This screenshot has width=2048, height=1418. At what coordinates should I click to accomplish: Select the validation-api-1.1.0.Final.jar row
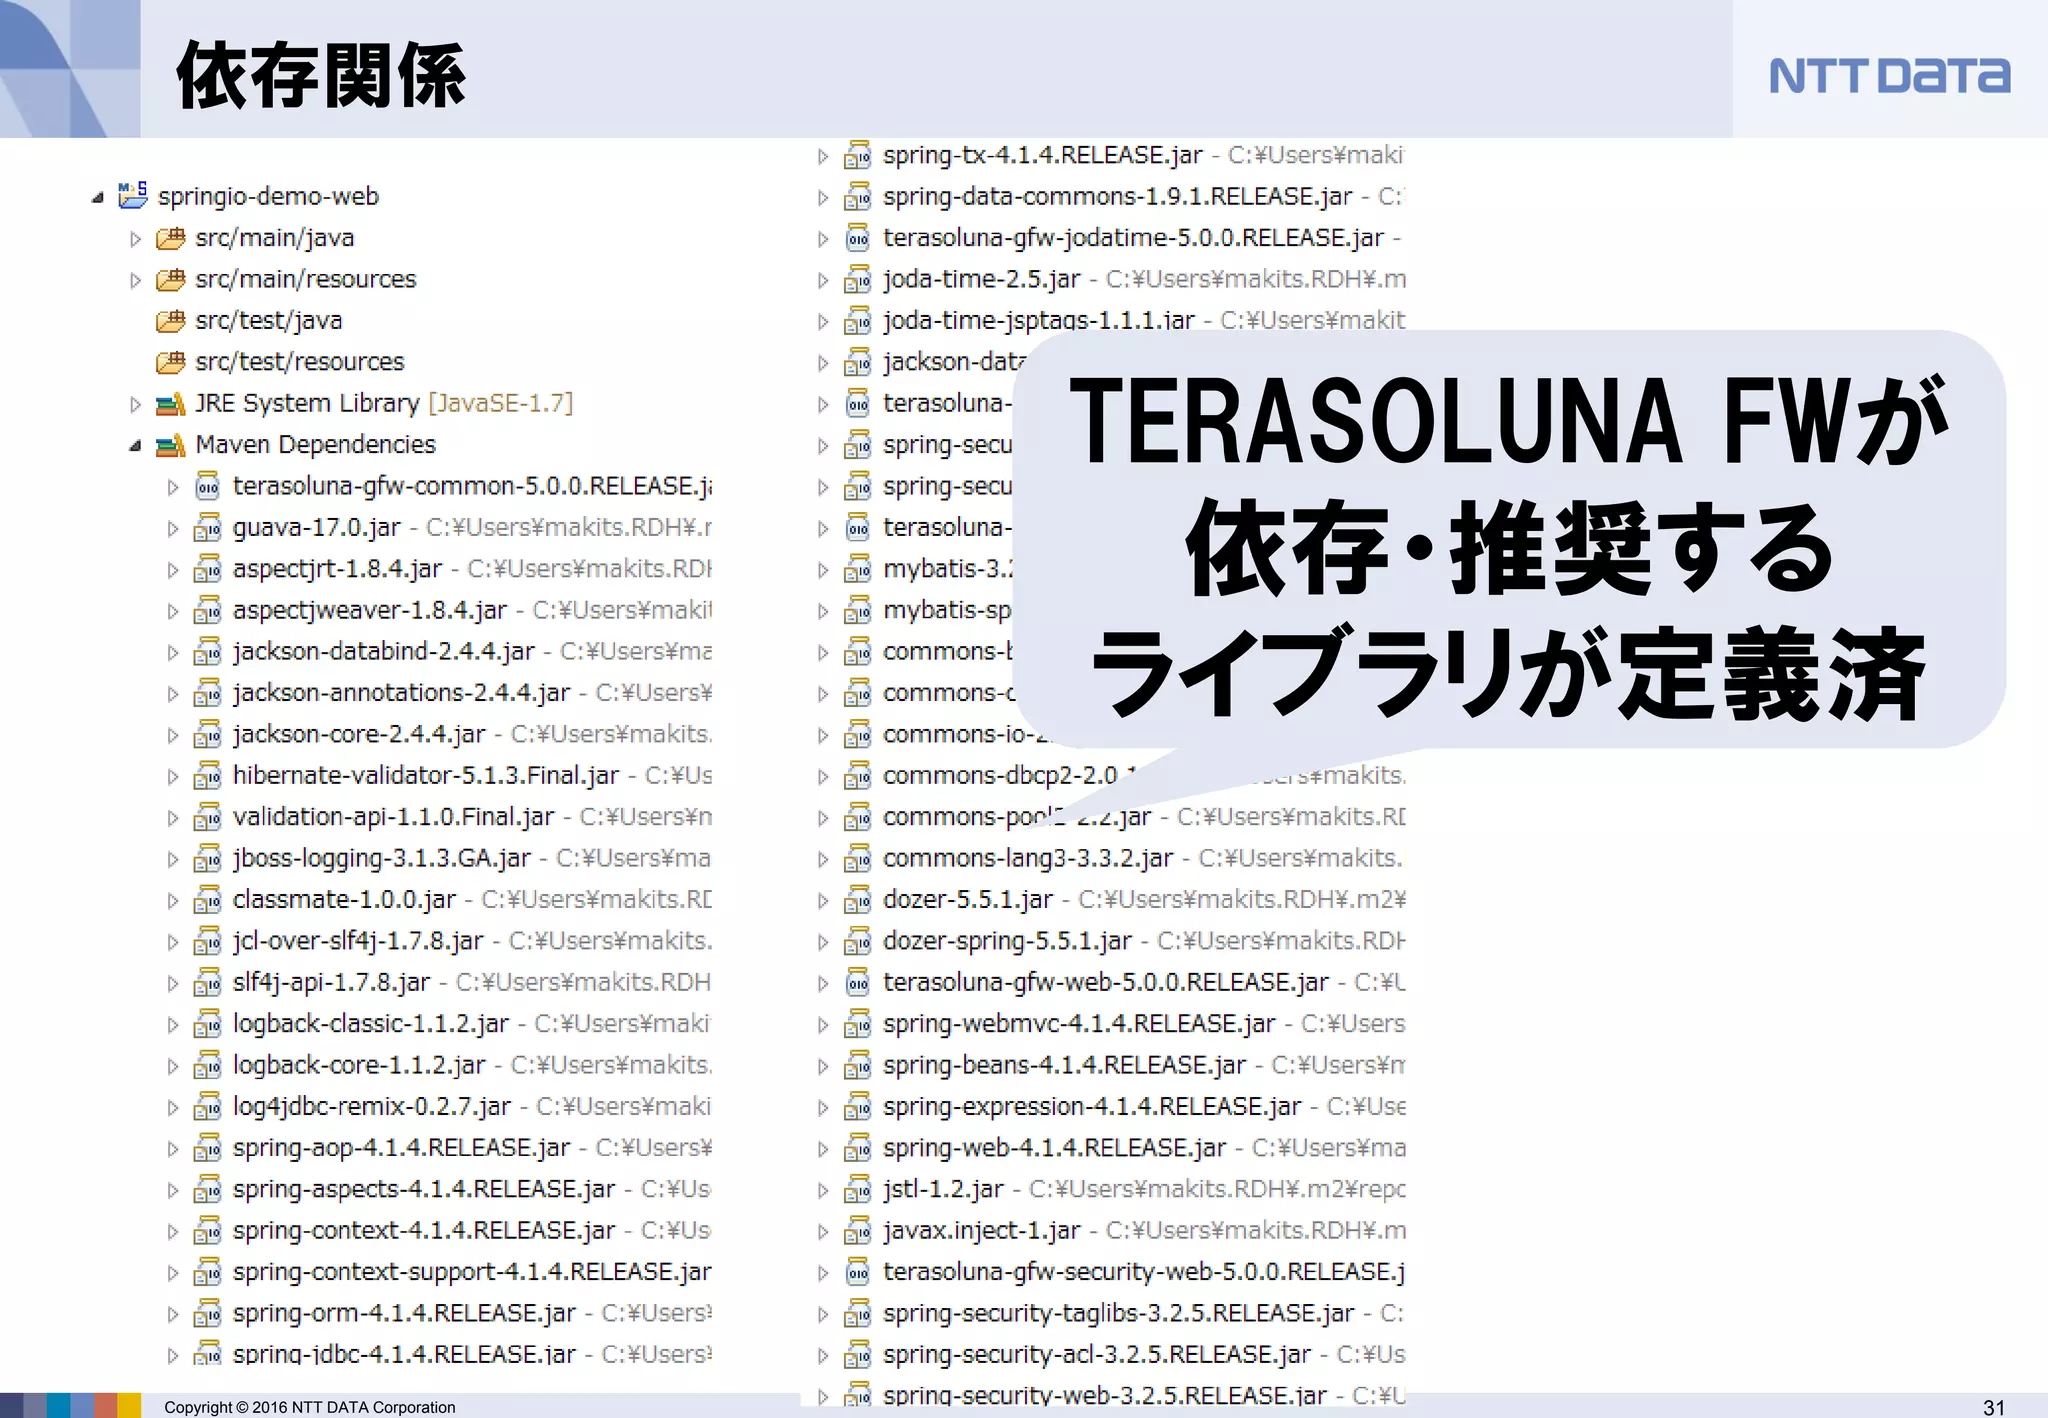click(x=440, y=817)
